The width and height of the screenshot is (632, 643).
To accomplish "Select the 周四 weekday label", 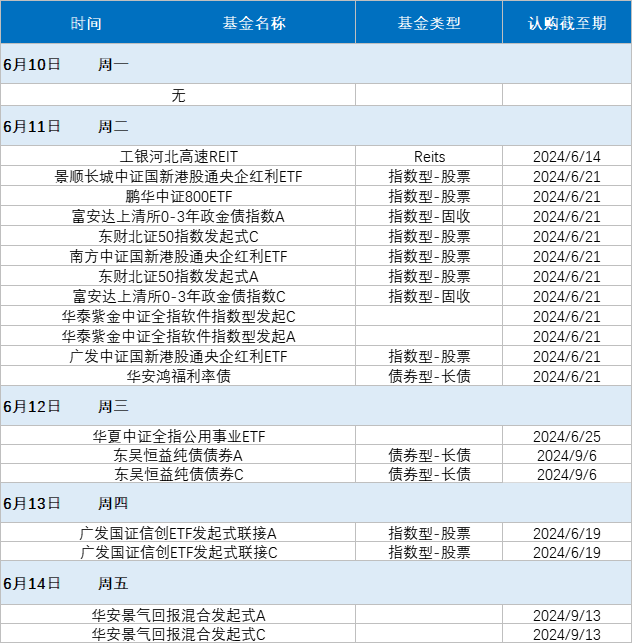I will [x=113, y=503].
